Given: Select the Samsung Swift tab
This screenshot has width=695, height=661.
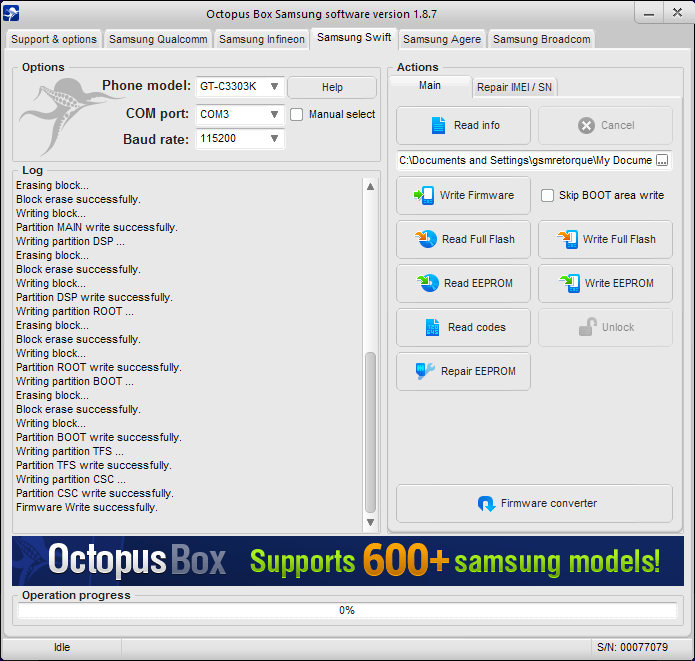Looking at the screenshot, I should click(354, 38).
